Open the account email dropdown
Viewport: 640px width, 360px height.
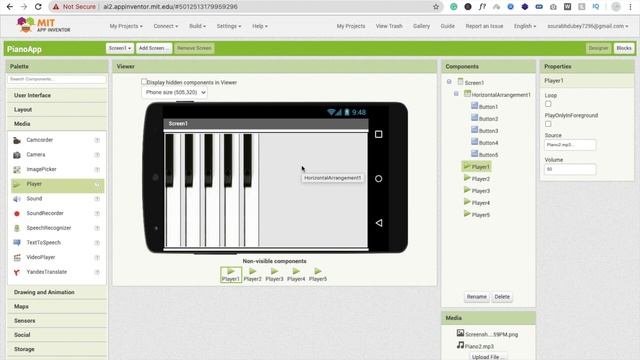(588, 26)
